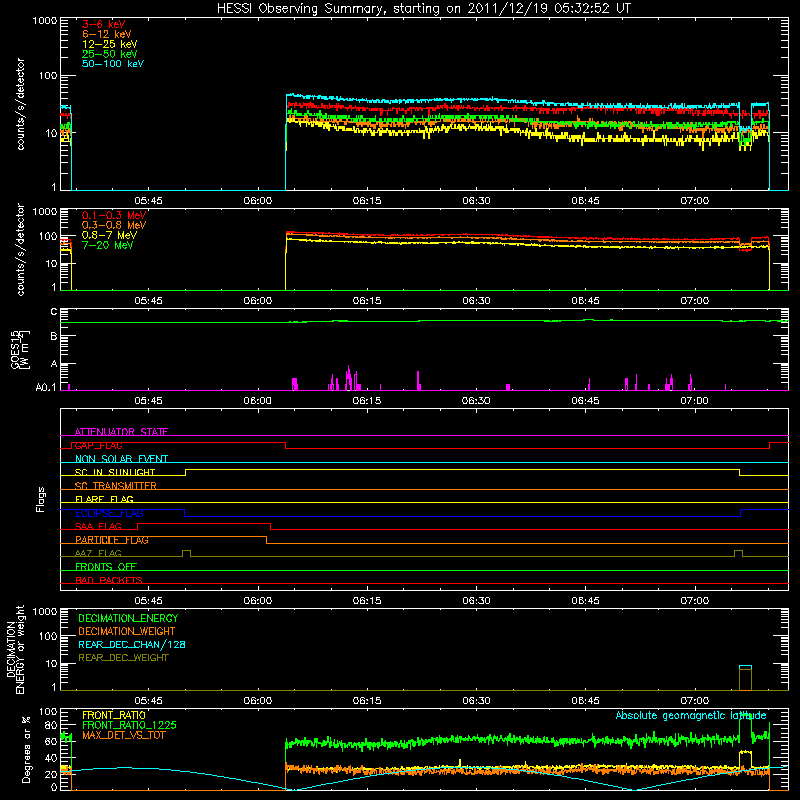Click the tallest magenta spike in the GOES panel
This screenshot has height=800, width=800.
348,378
